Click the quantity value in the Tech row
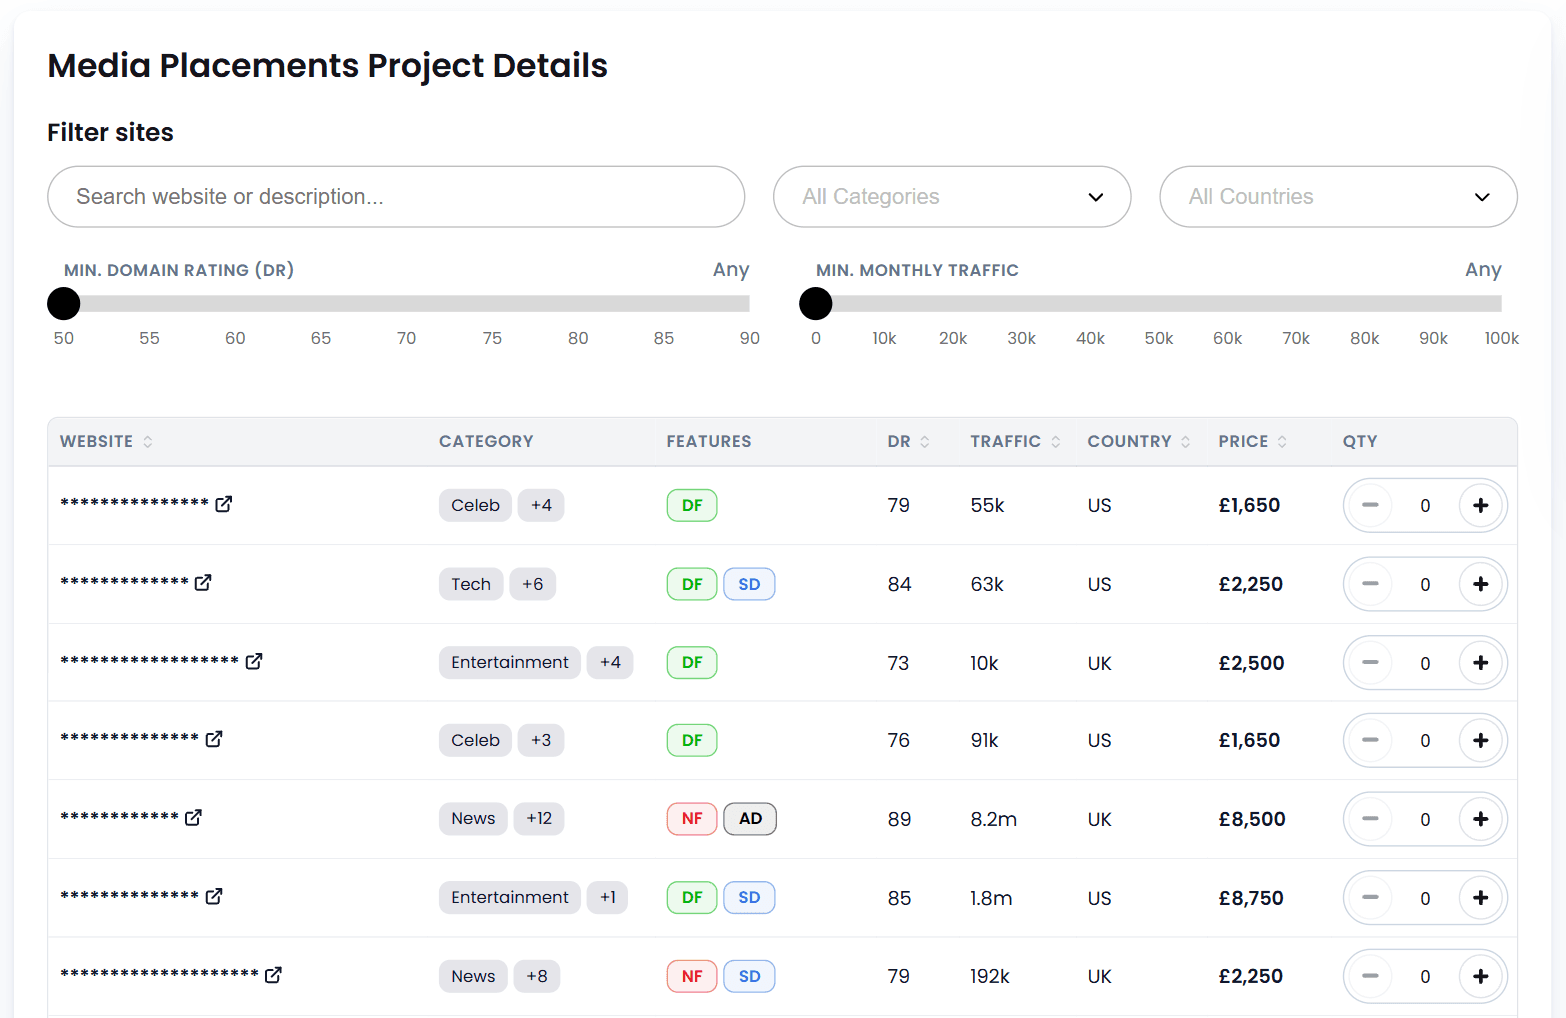This screenshot has width=1566, height=1018. pyautogui.click(x=1425, y=584)
